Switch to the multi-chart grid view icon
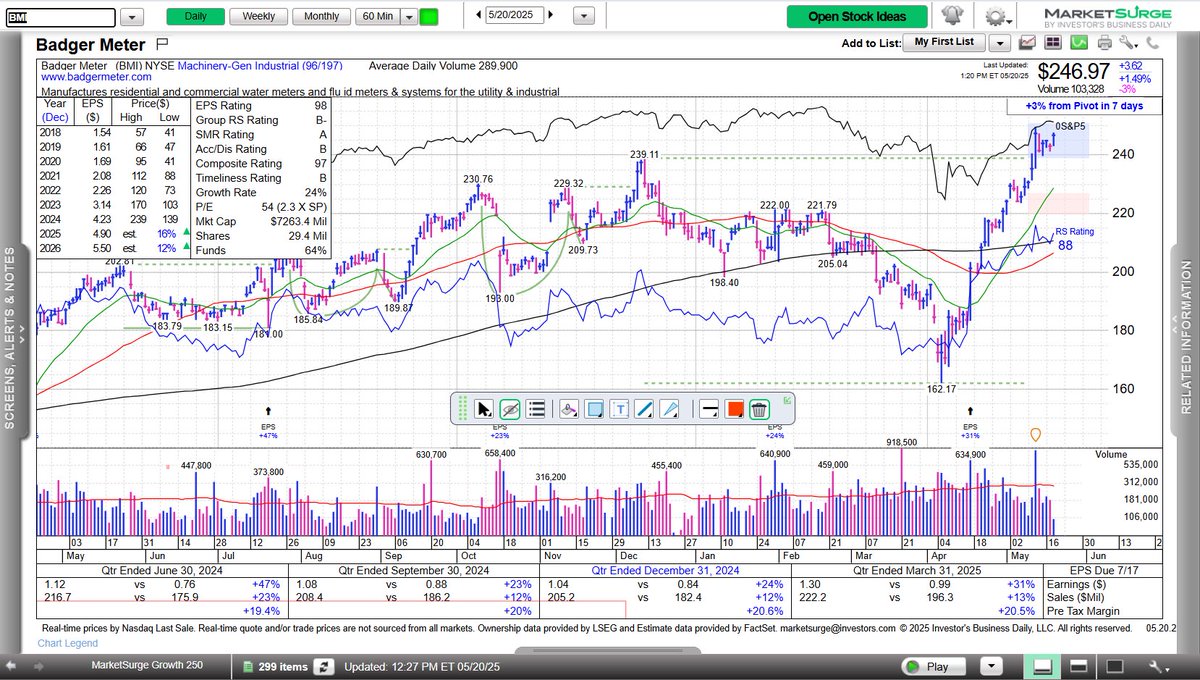1200x680 pixels. point(1052,43)
